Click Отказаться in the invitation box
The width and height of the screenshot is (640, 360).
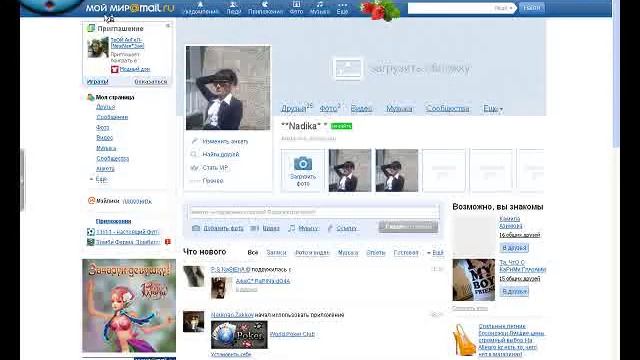(151, 82)
